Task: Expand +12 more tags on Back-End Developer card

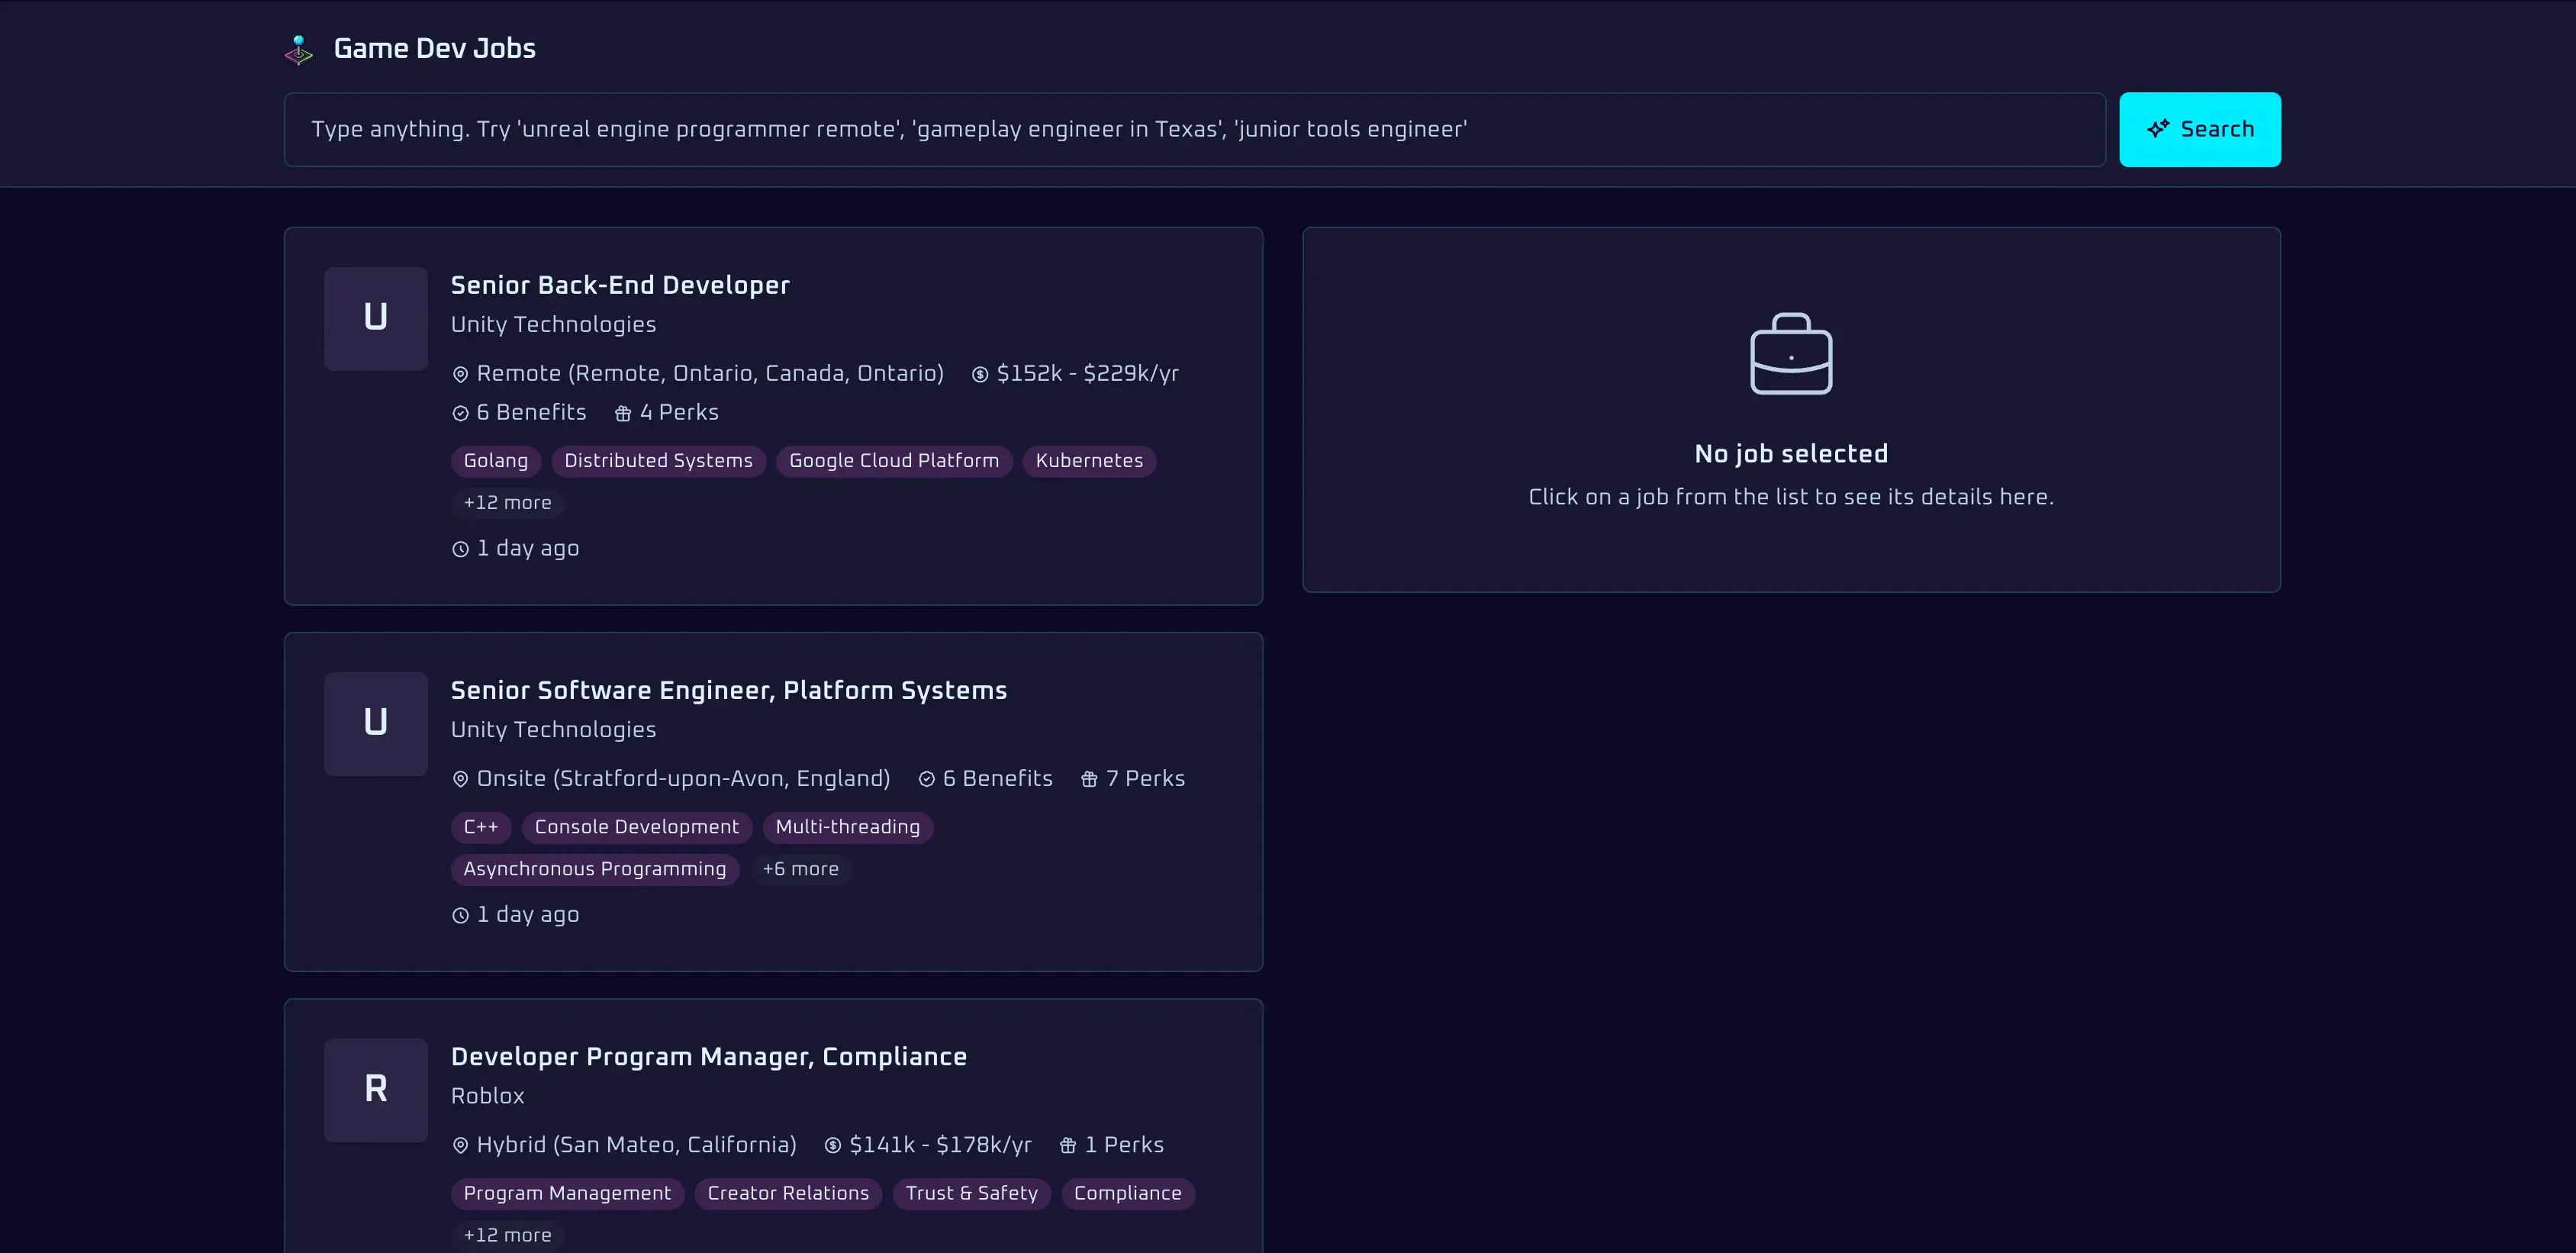Action: click(507, 503)
